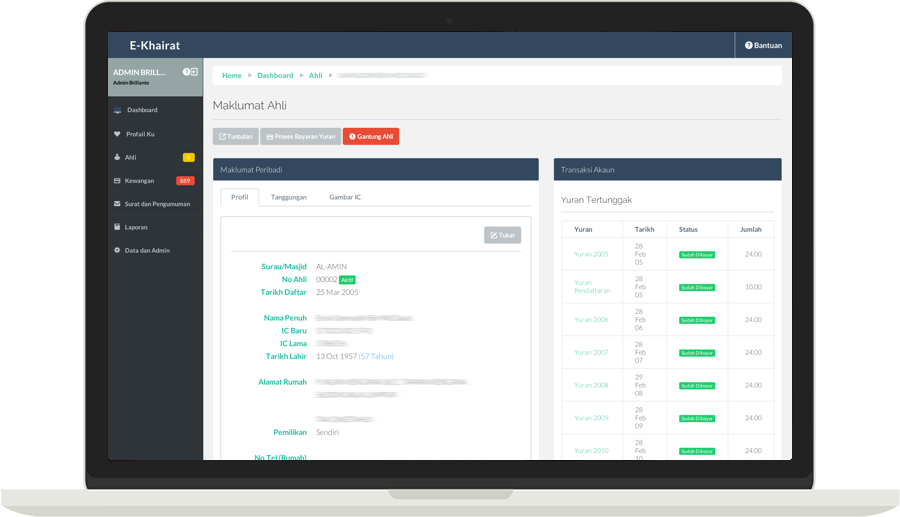Select the Profil tab
This screenshot has width=900, height=517.
coord(239,197)
